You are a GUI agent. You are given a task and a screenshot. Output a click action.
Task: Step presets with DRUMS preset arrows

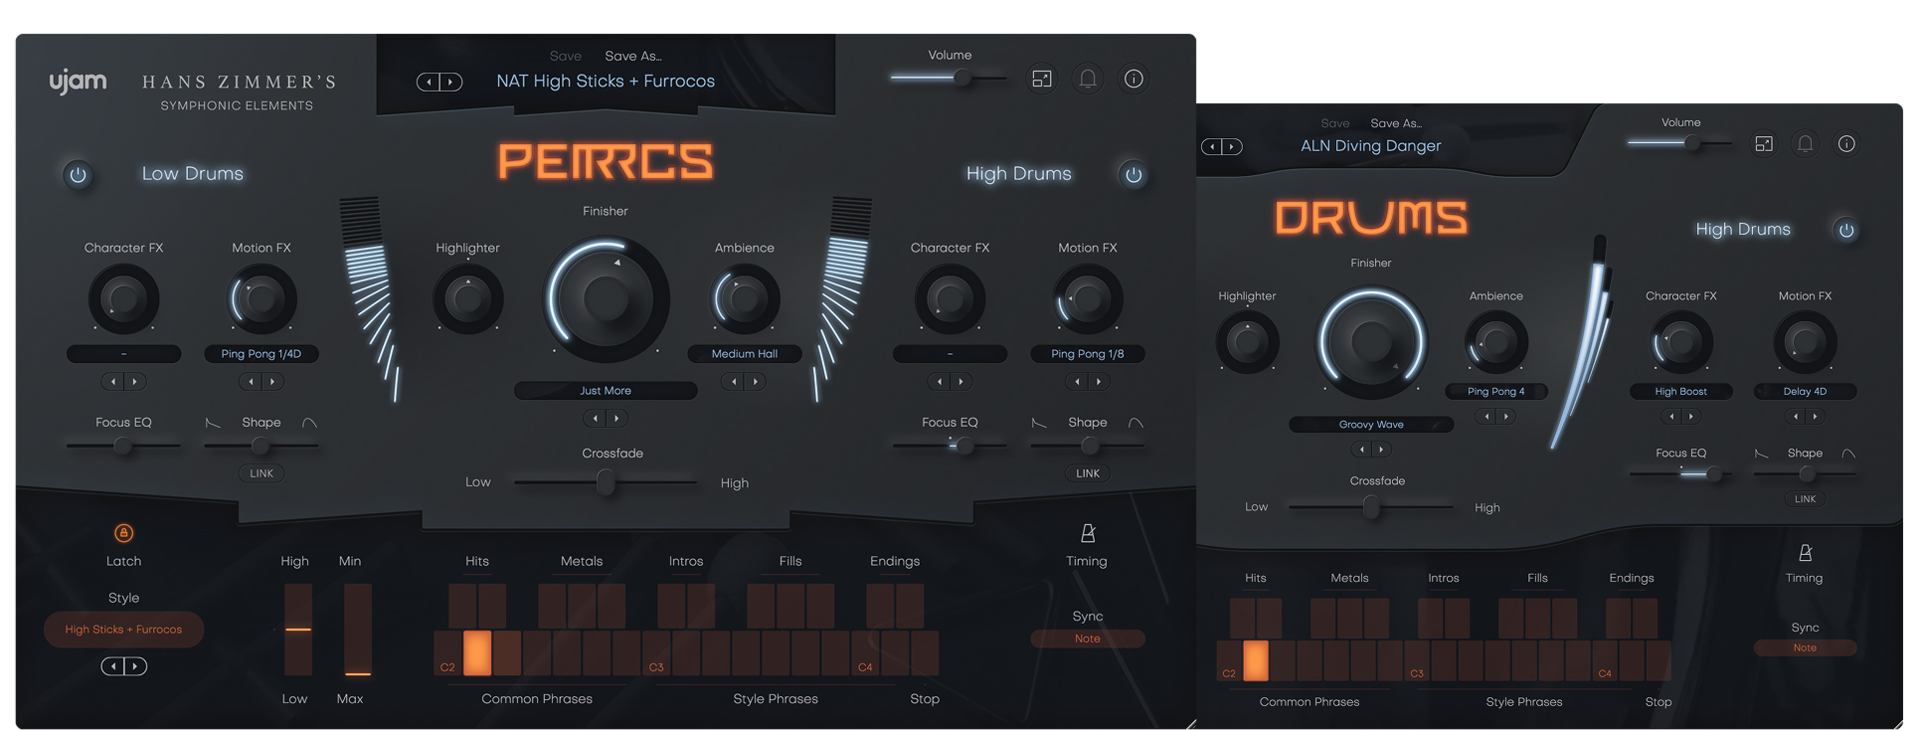pos(1222,147)
